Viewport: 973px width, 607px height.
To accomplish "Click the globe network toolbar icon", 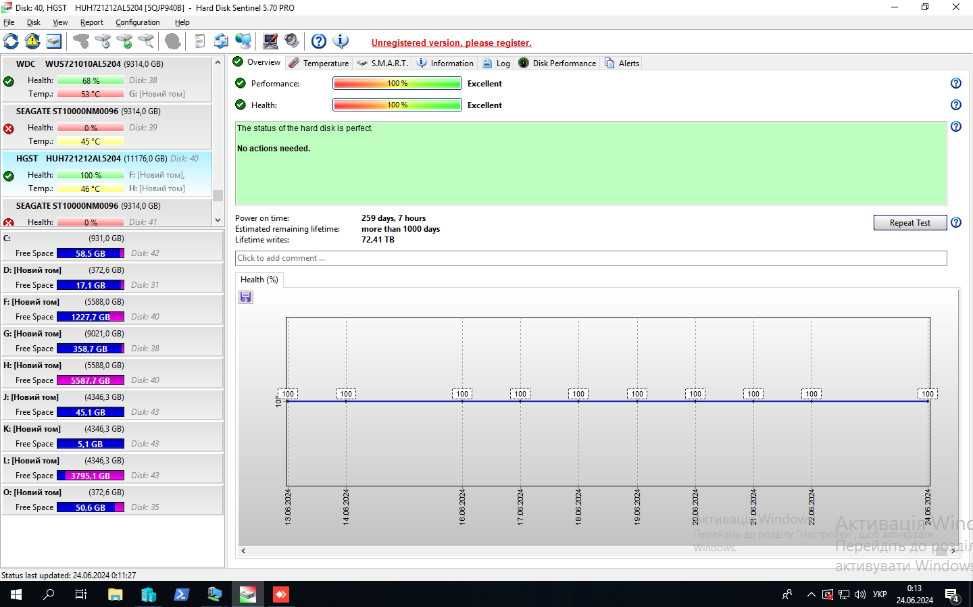I will coord(243,42).
